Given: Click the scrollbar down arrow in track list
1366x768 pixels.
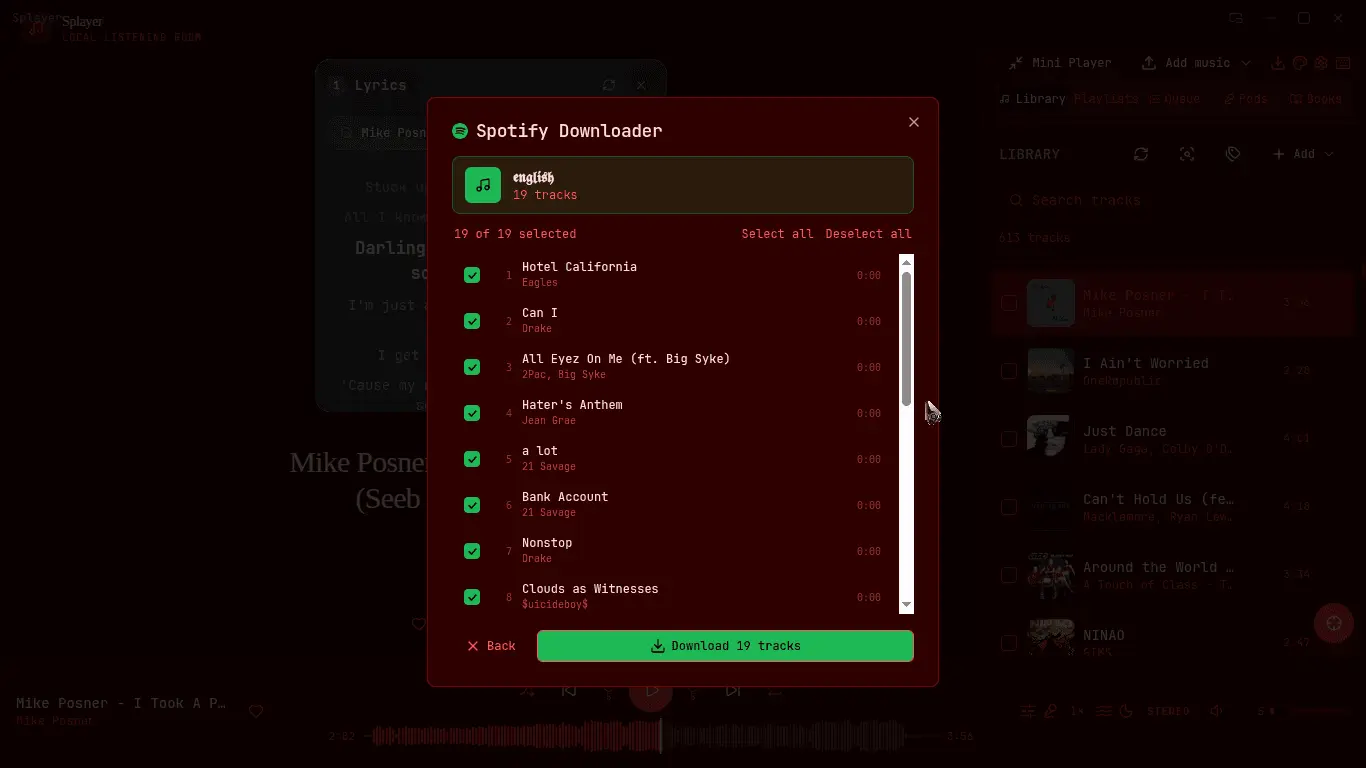Looking at the screenshot, I should click(x=907, y=605).
